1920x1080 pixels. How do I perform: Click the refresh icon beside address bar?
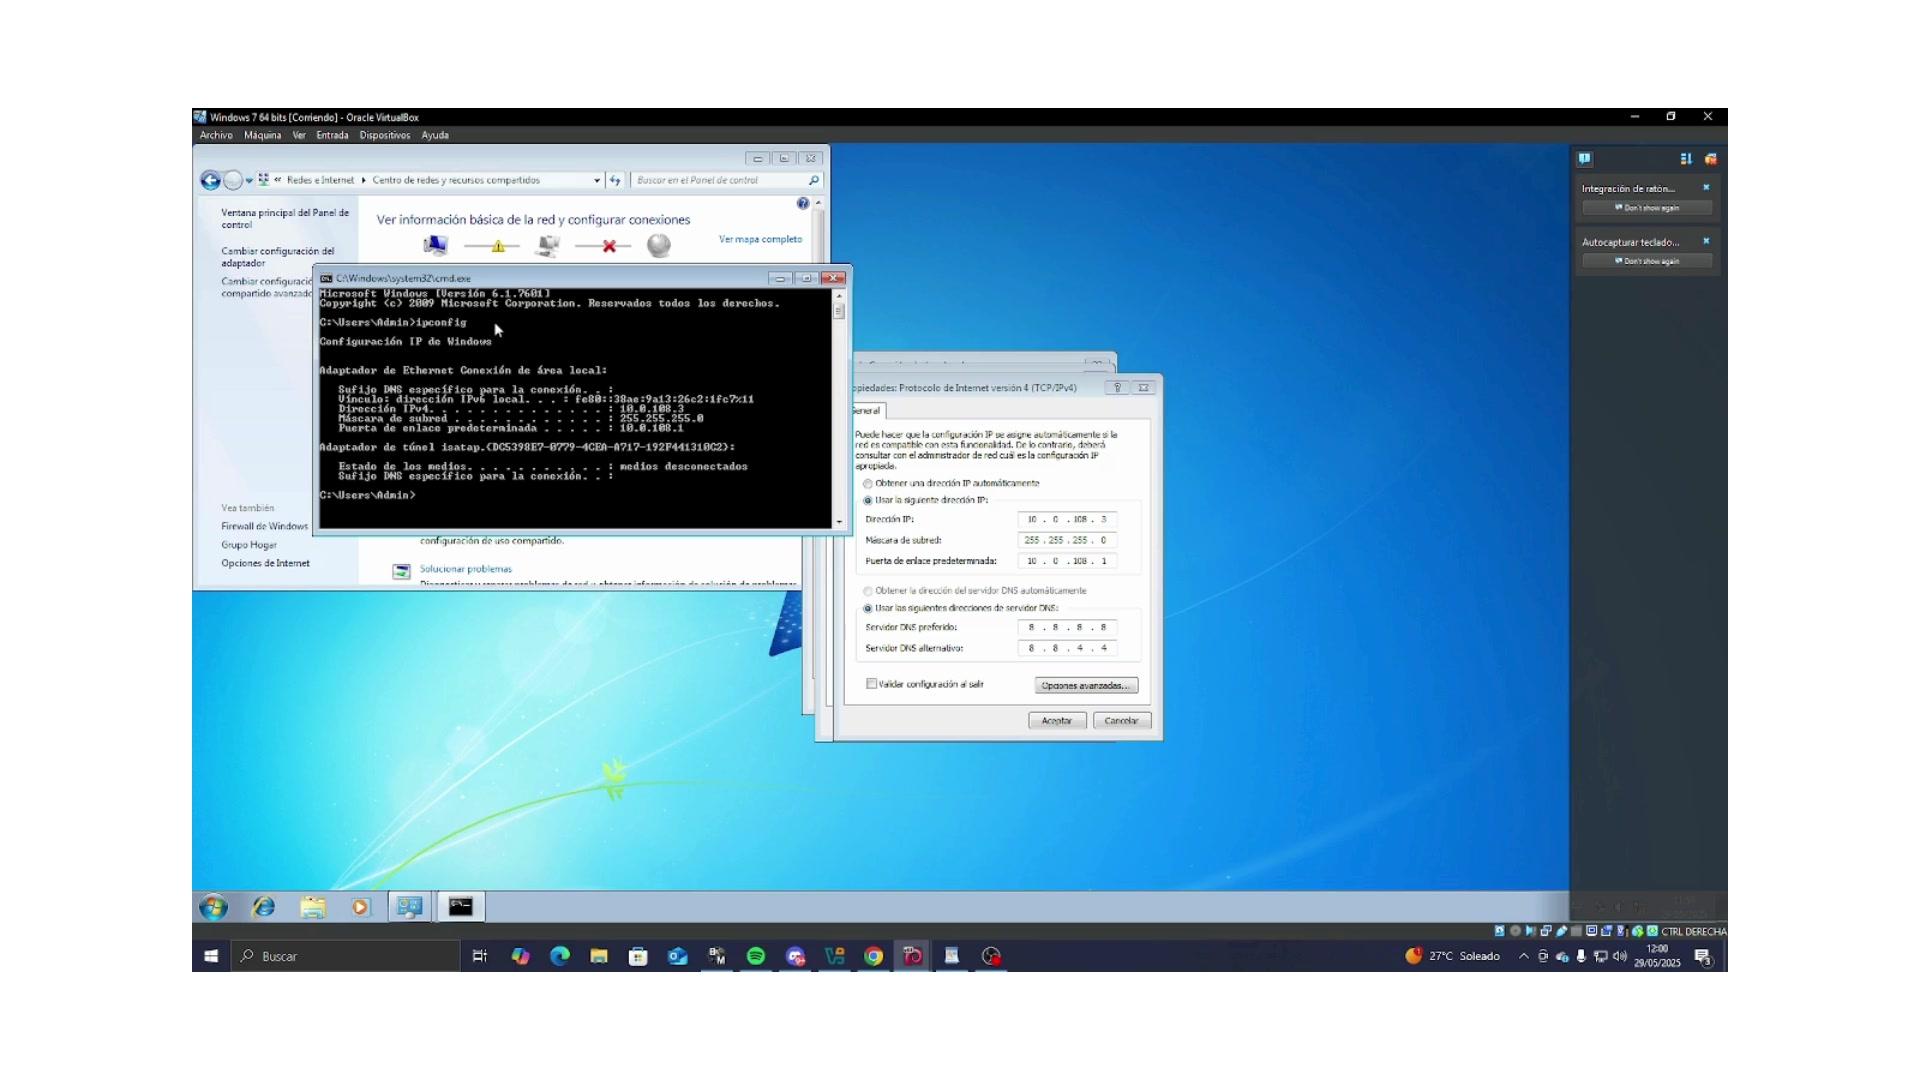(615, 180)
